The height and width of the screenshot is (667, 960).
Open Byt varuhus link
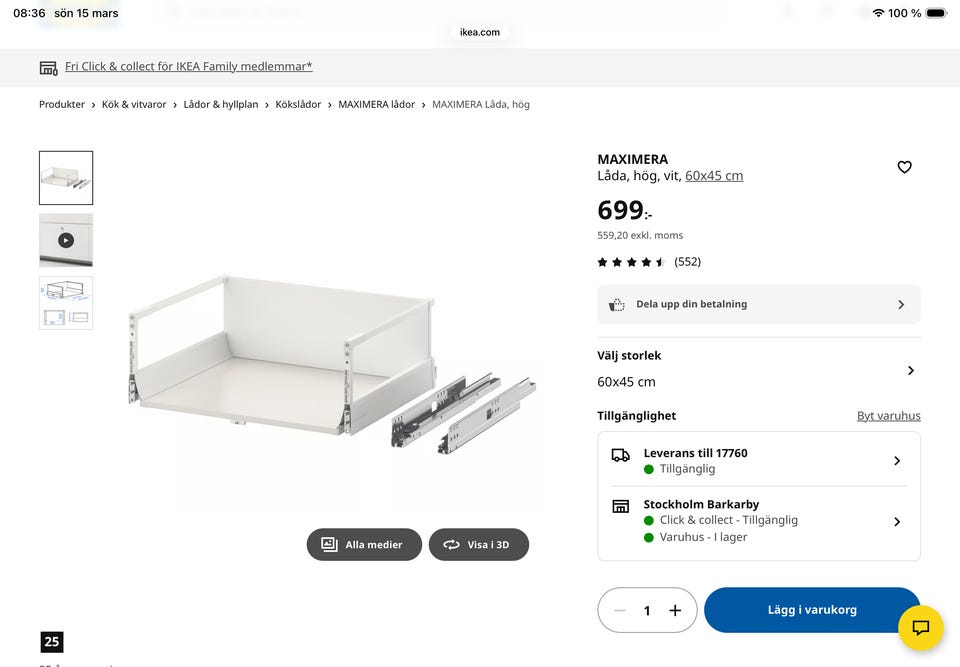888,415
